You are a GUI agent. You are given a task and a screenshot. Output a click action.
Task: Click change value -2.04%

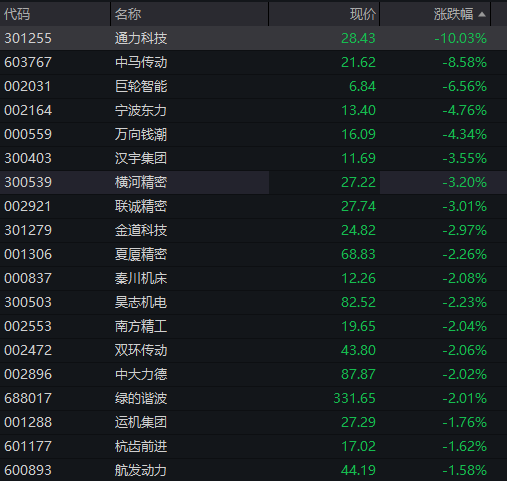pos(465,326)
